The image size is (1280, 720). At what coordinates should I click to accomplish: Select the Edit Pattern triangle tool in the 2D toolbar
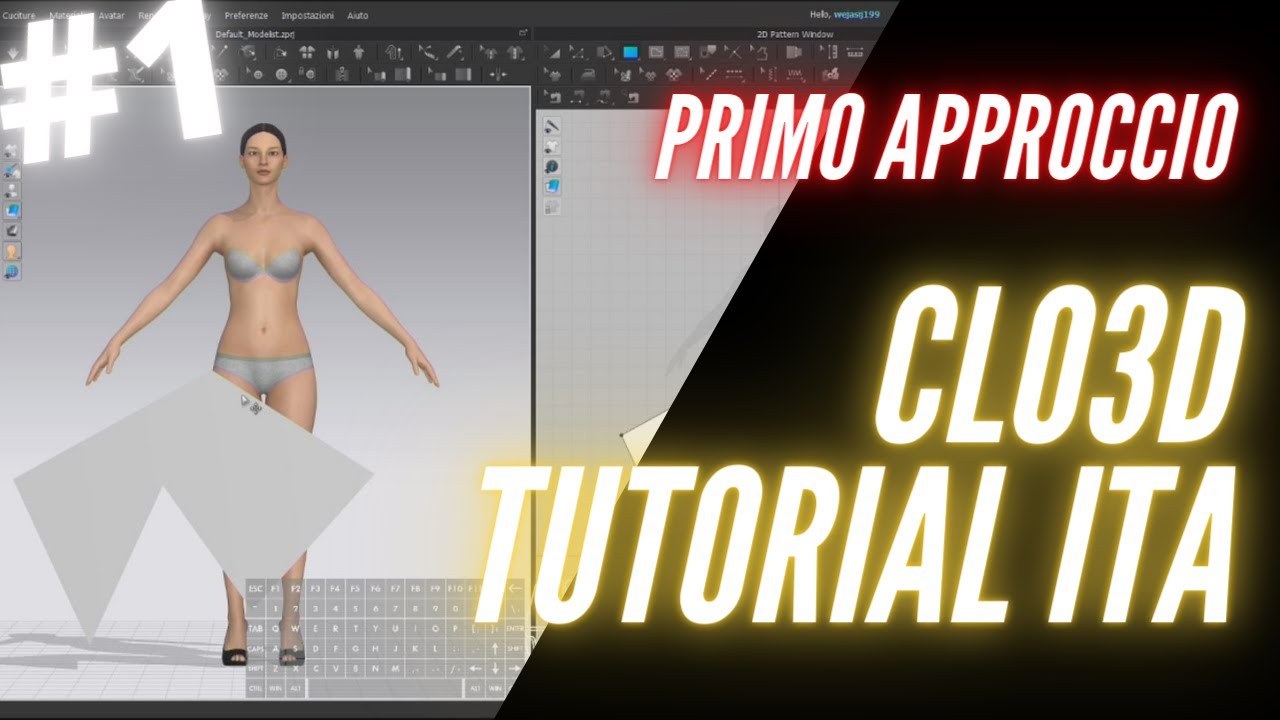click(x=553, y=52)
